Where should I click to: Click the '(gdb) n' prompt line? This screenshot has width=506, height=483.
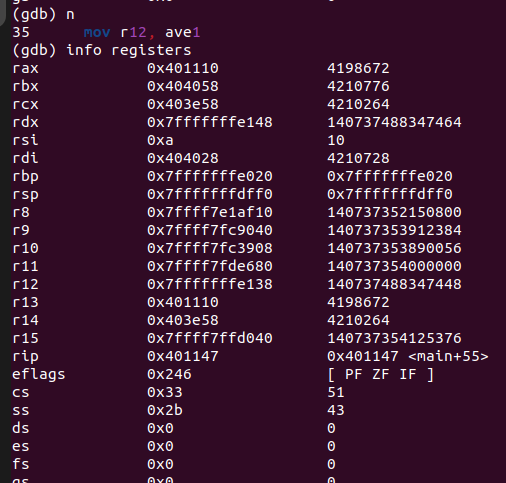point(43,15)
